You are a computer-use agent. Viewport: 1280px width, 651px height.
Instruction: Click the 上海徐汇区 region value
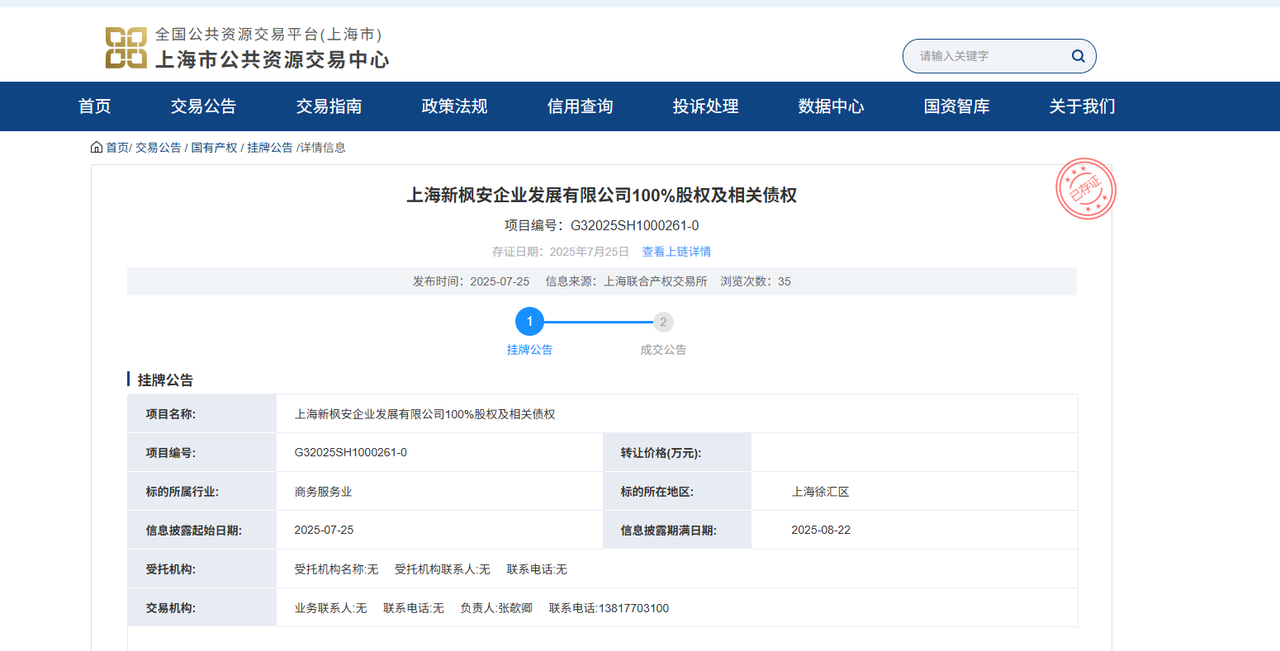820,492
